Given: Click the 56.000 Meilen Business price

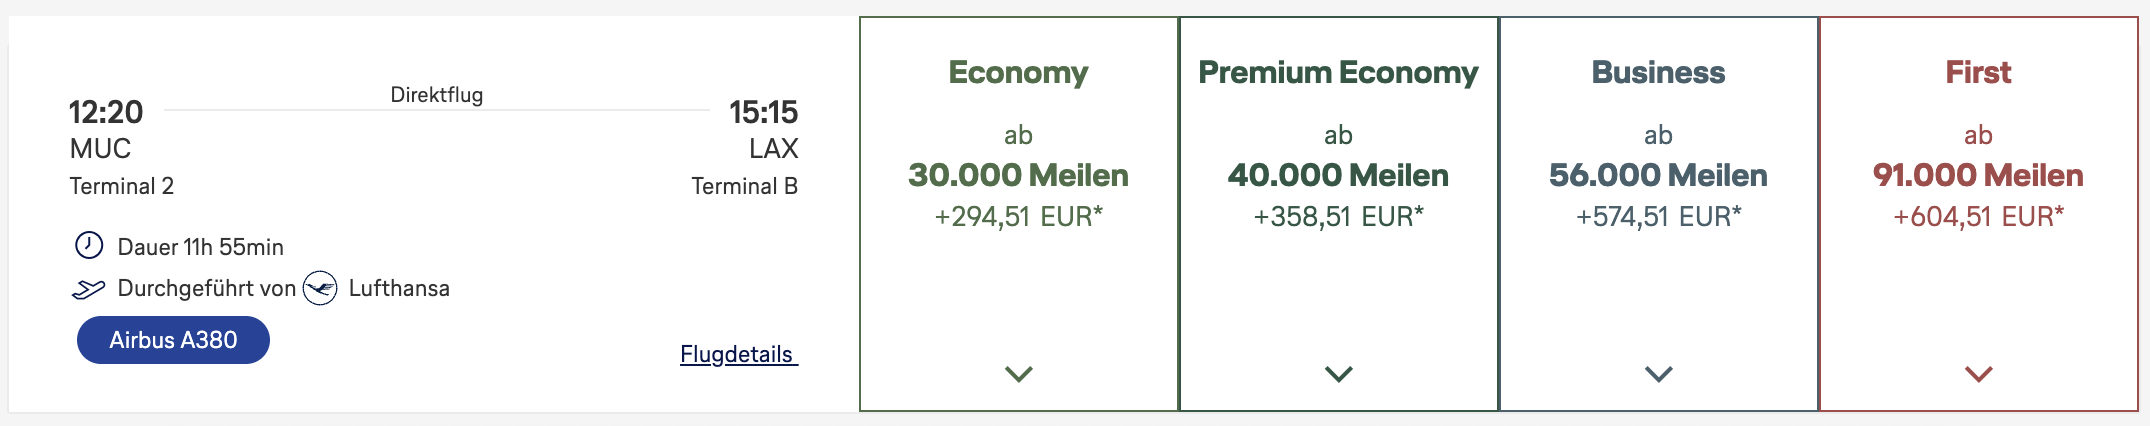Looking at the screenshot, I should click(x=1658, y=176).
